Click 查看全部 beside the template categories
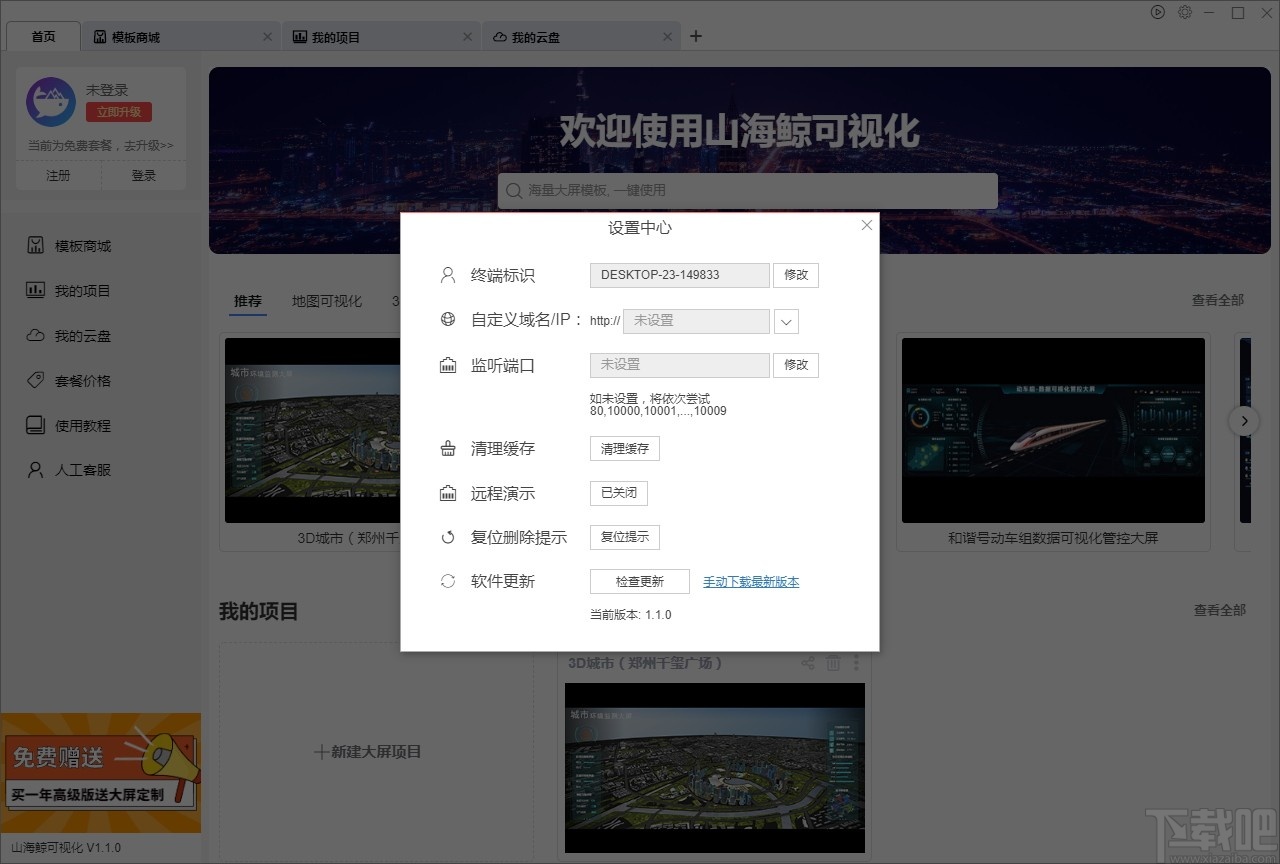Viewport: 1280px width, 864px height. 1218,300
